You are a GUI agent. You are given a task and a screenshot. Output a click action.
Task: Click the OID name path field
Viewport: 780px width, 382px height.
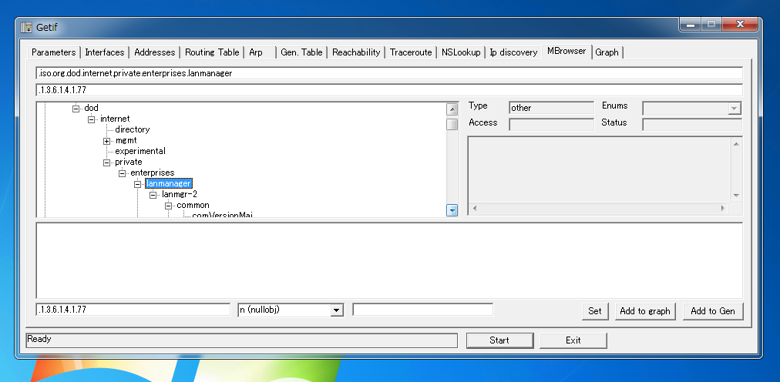[389, 74]
